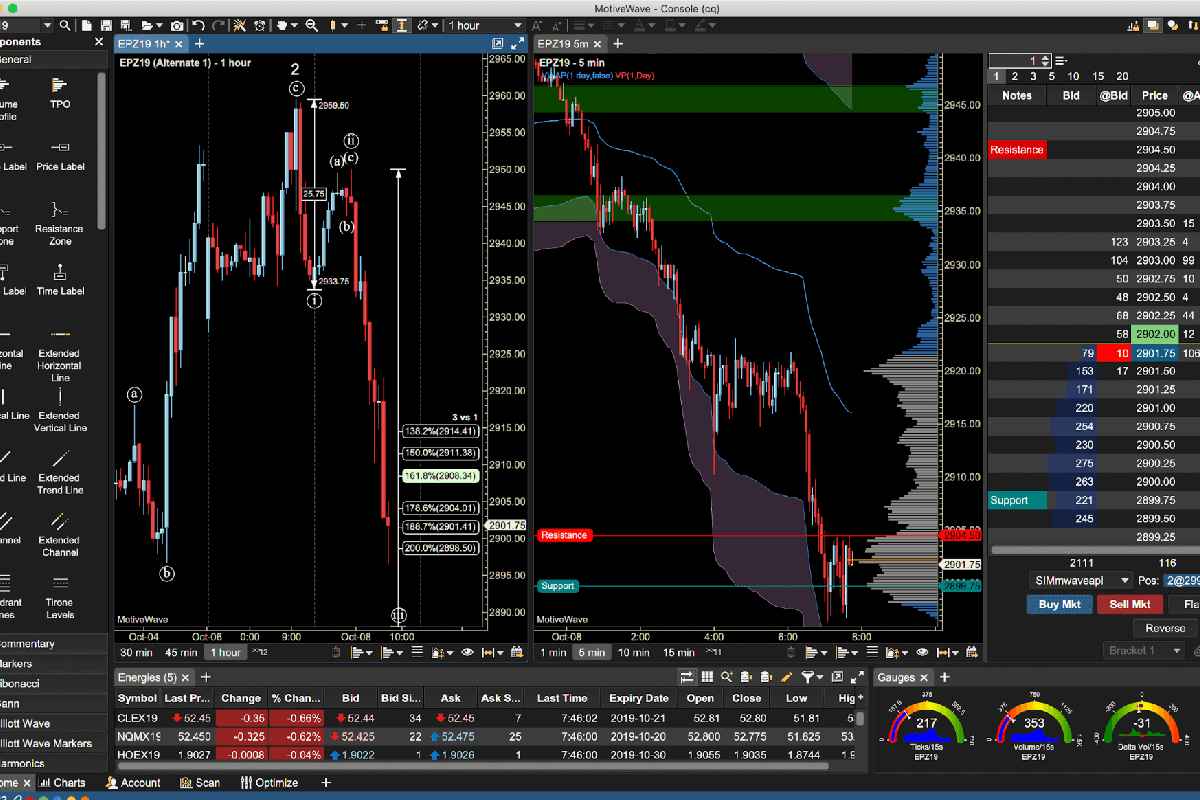The image size is (1200, 800).
Task: Select the Time Label component
Action: (x=59, y=279)
